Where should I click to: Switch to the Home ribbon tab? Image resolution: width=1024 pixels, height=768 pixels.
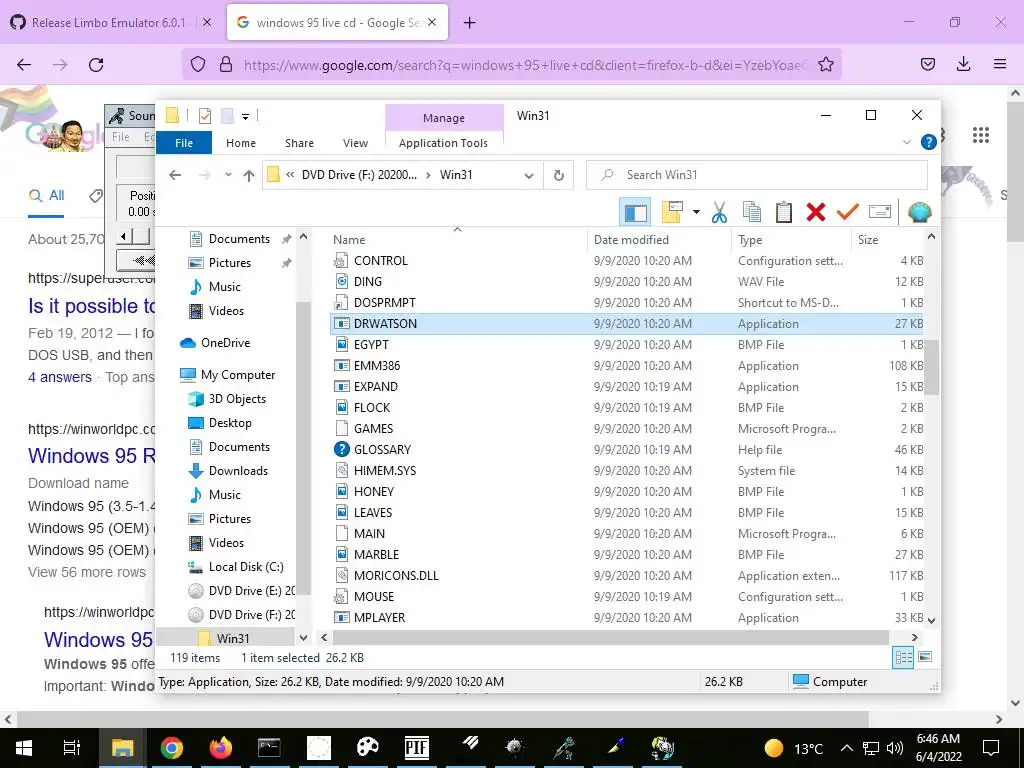(241, 143)
